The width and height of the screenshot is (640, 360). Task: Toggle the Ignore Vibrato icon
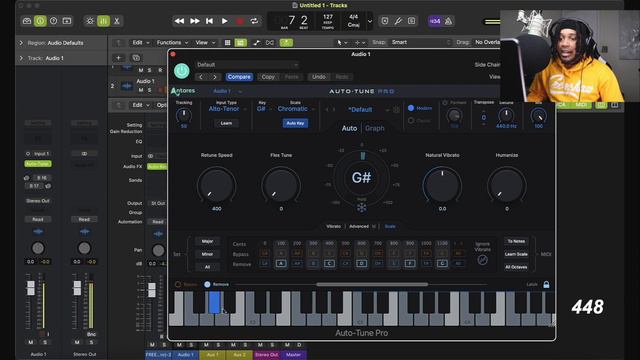482,260
